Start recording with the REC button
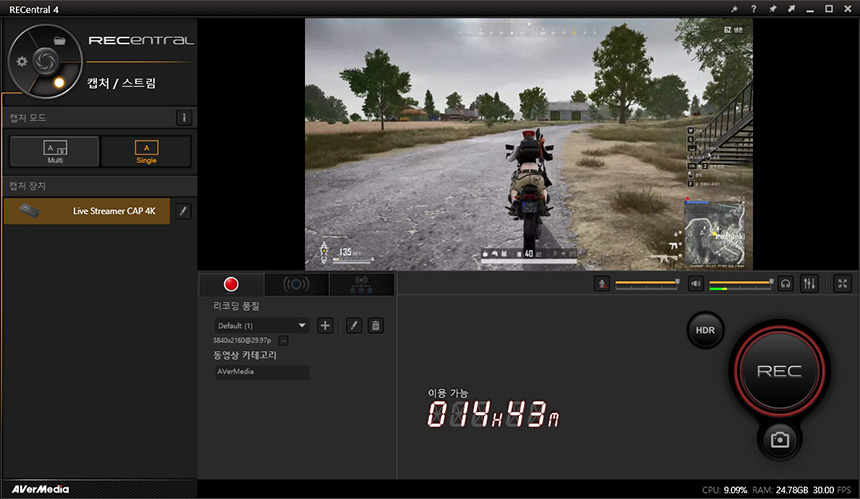 (x=779, y=371)
